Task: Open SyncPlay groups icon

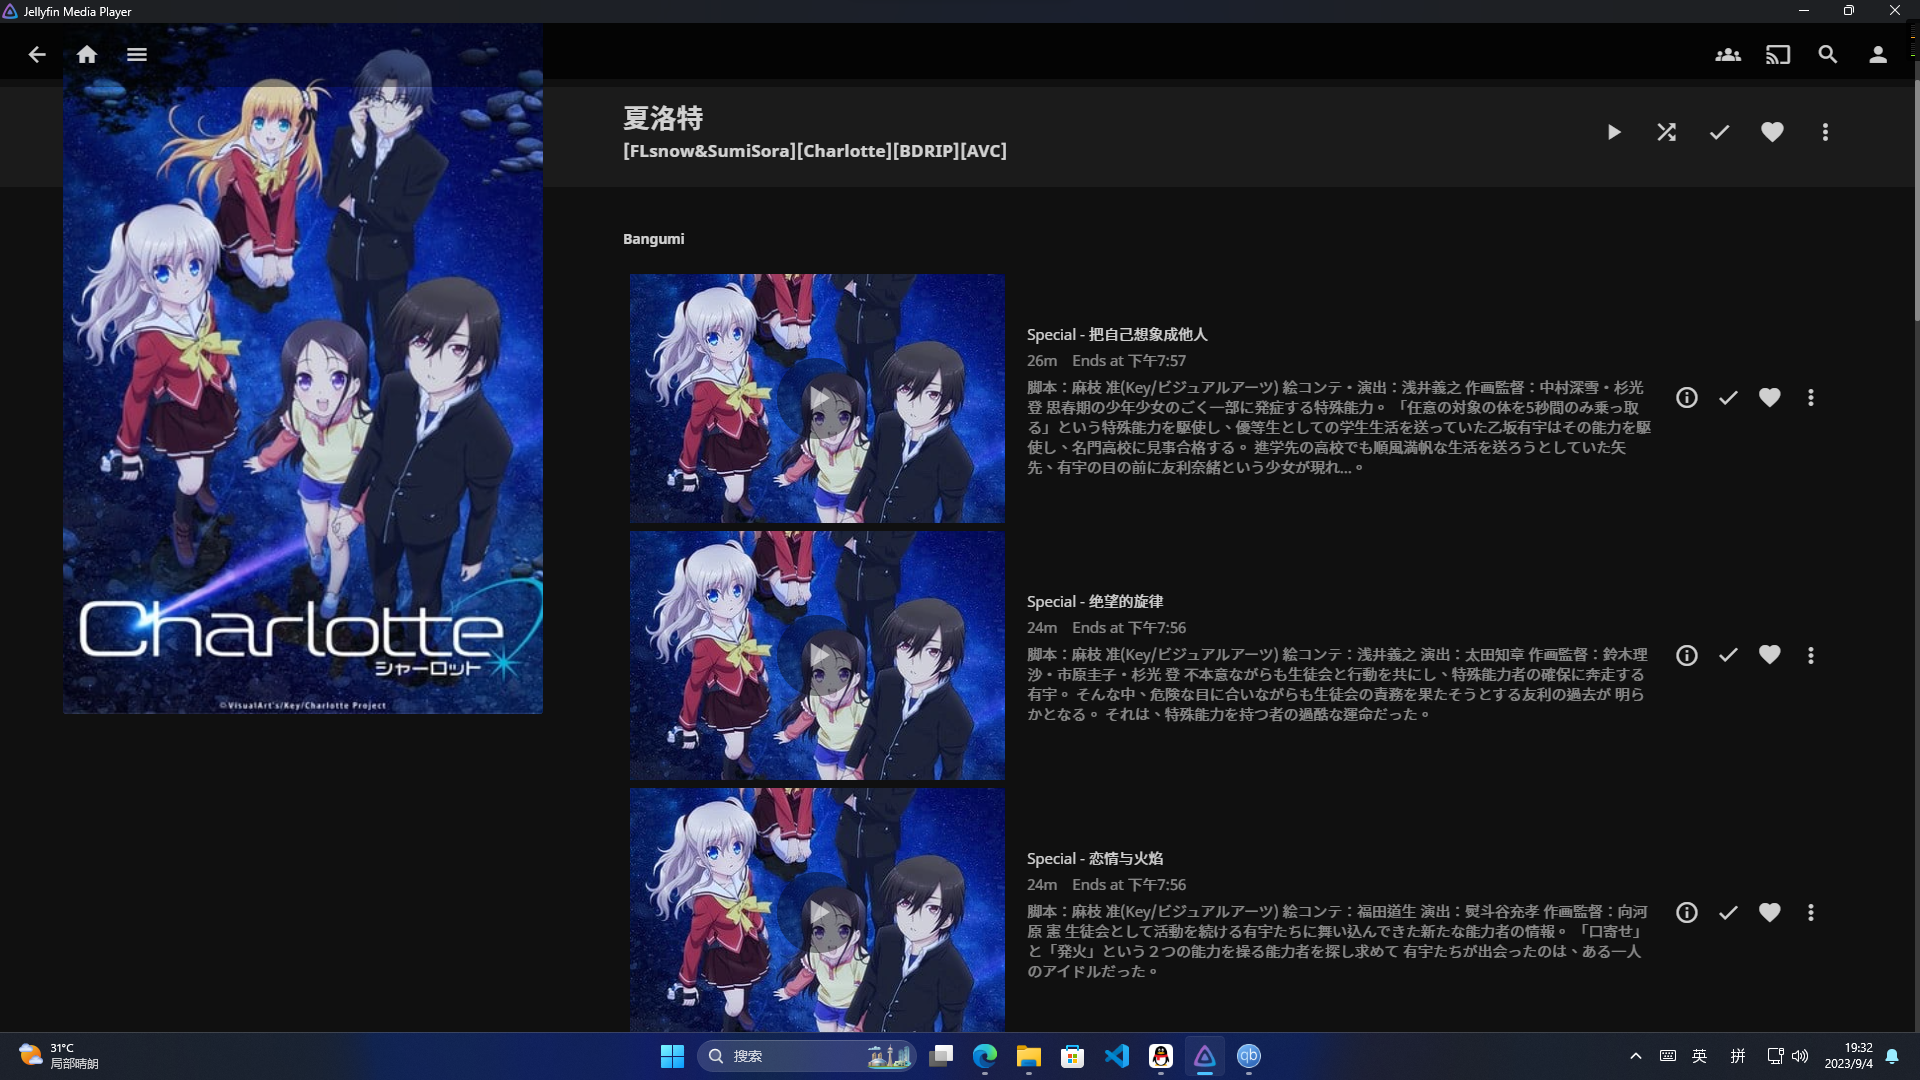Action: coord(1727,55)
